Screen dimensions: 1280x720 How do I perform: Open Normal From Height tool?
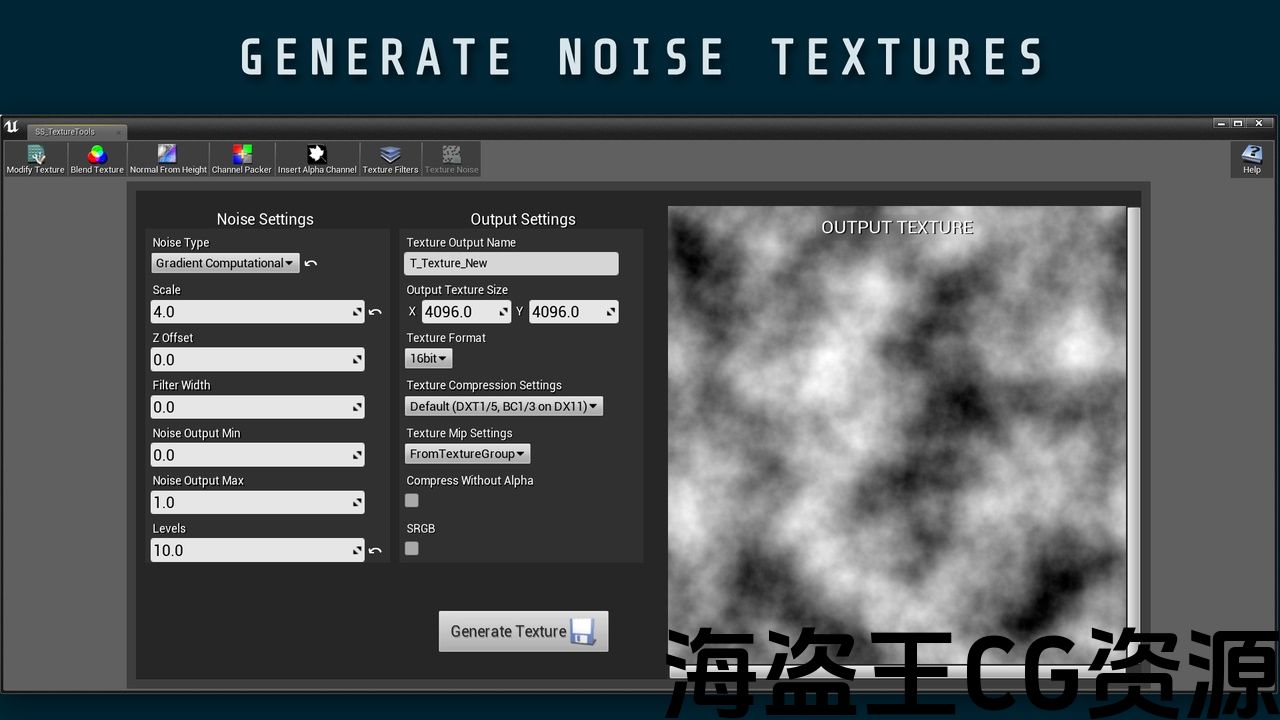(x=168, y=159)
